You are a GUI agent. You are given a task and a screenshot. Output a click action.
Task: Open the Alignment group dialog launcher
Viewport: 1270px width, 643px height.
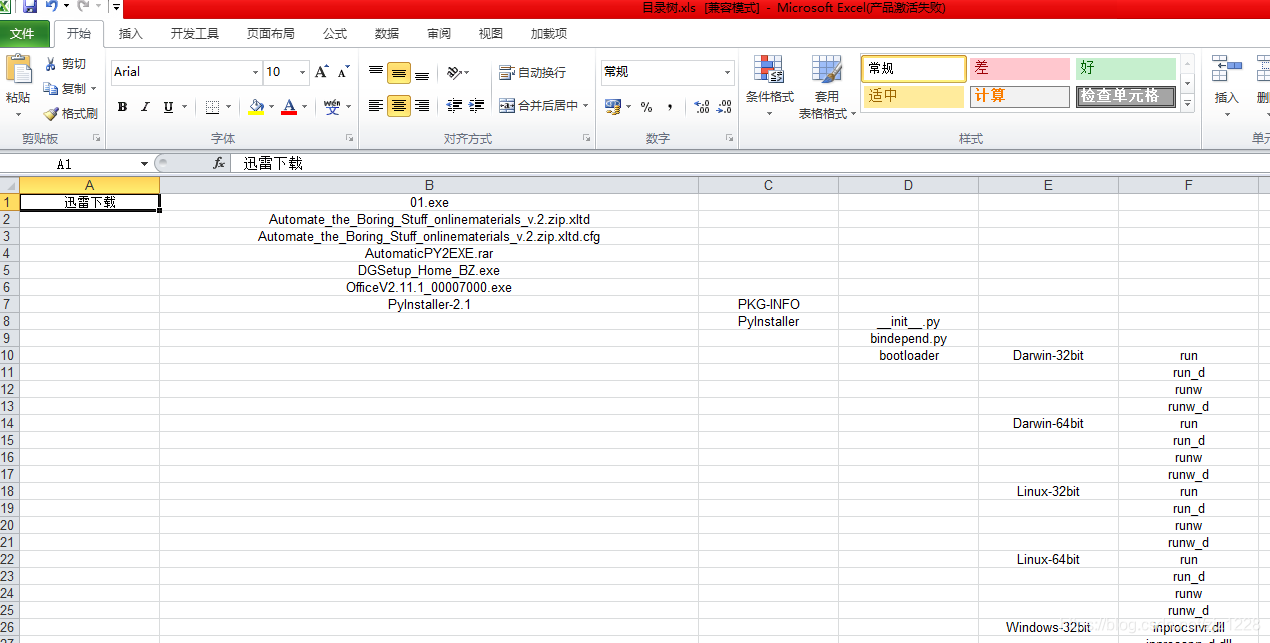[587, 138]
